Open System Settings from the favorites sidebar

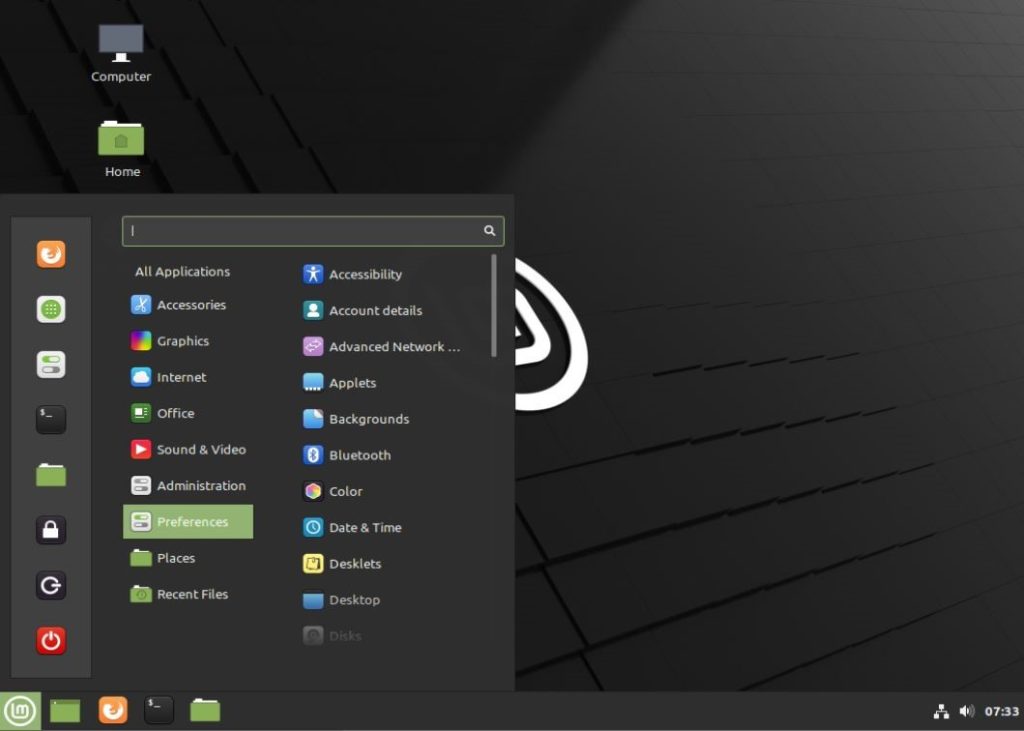[51, 365]
